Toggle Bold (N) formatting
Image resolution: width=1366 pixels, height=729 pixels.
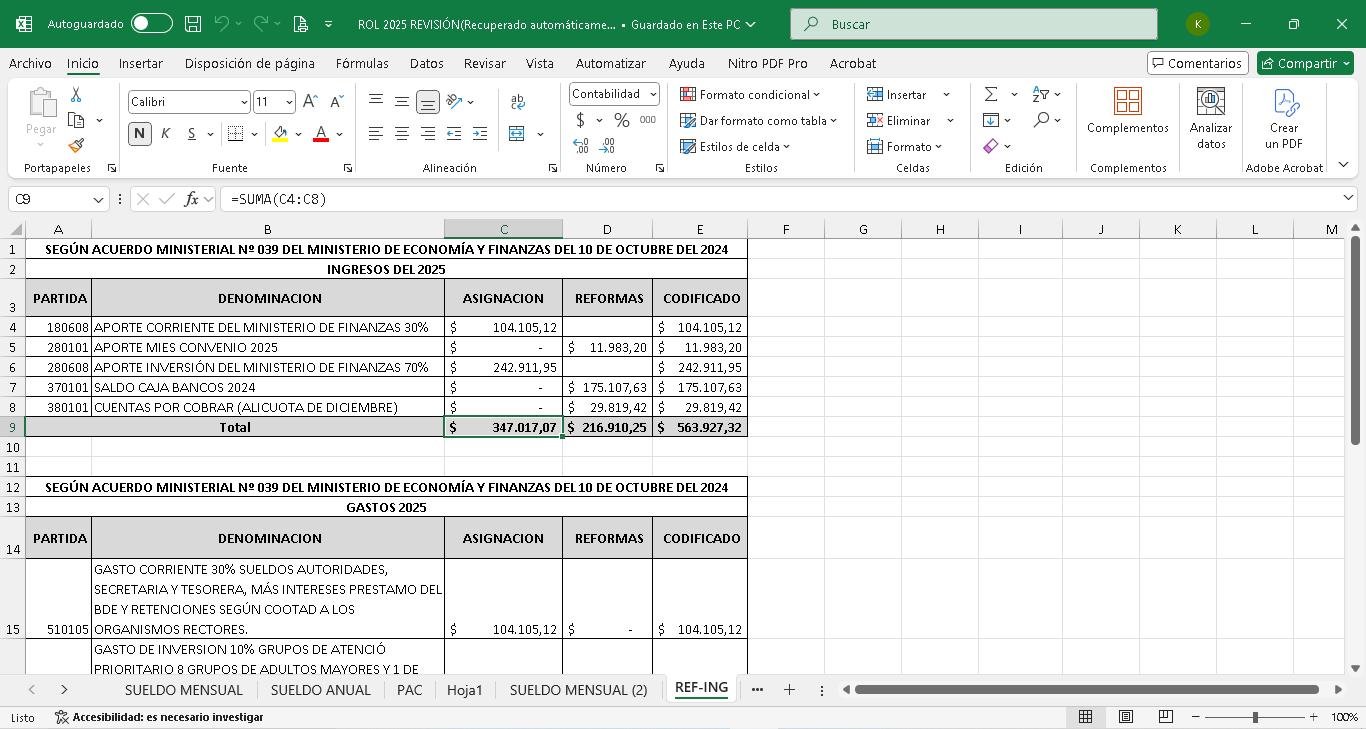(x=139, y=134)
